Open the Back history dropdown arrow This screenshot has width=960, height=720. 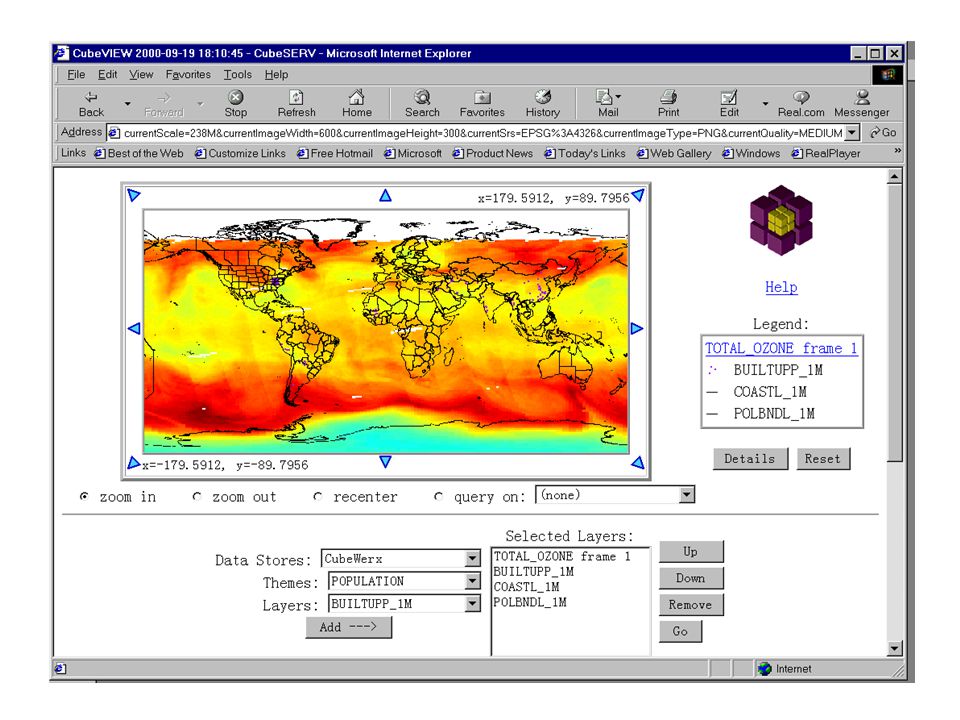(x=127, y=103)
